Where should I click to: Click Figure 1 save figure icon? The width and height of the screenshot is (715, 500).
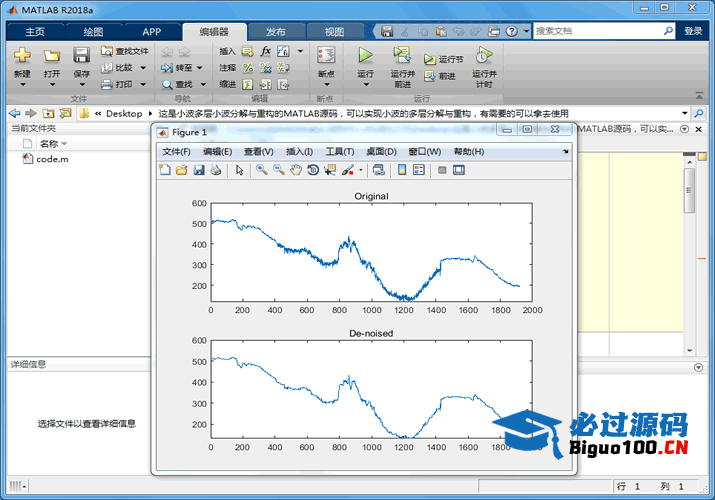(199, 170)
